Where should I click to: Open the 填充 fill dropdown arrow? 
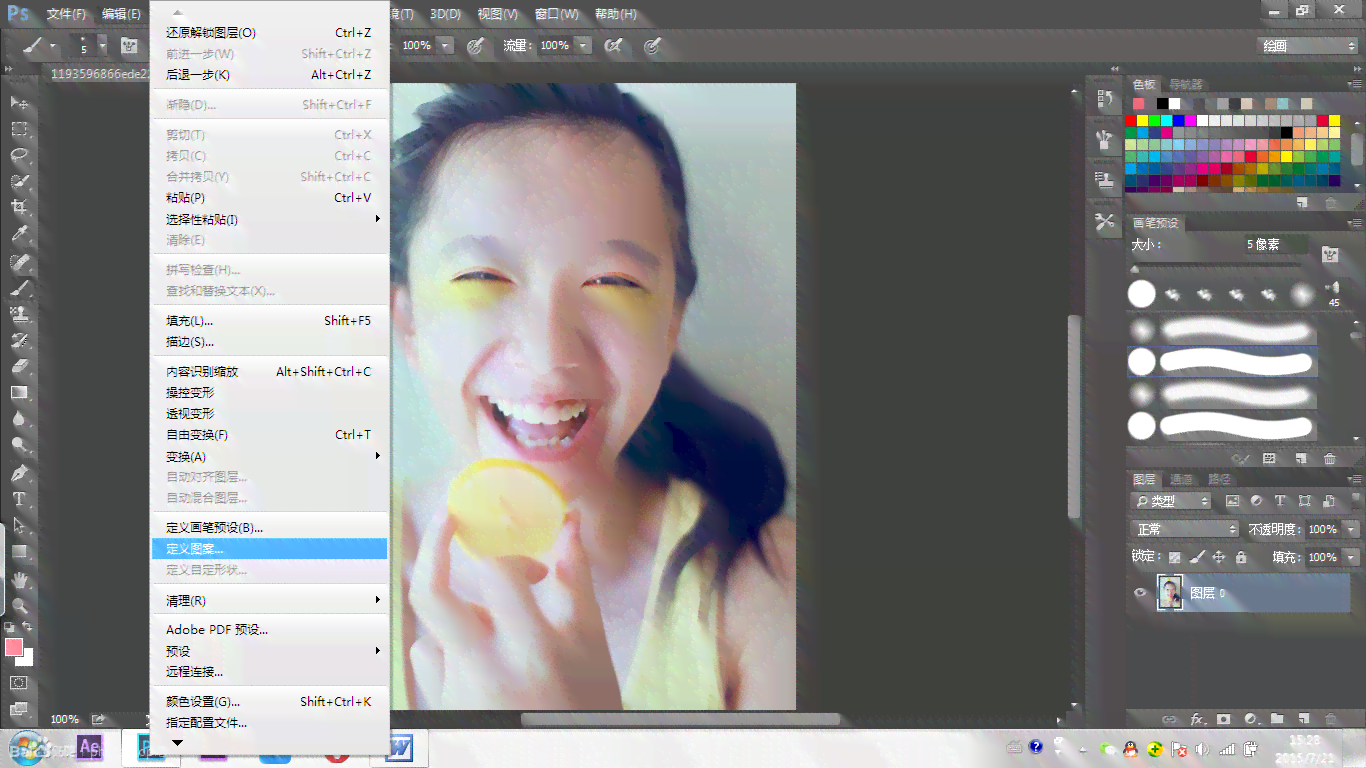pos(1351,557)
